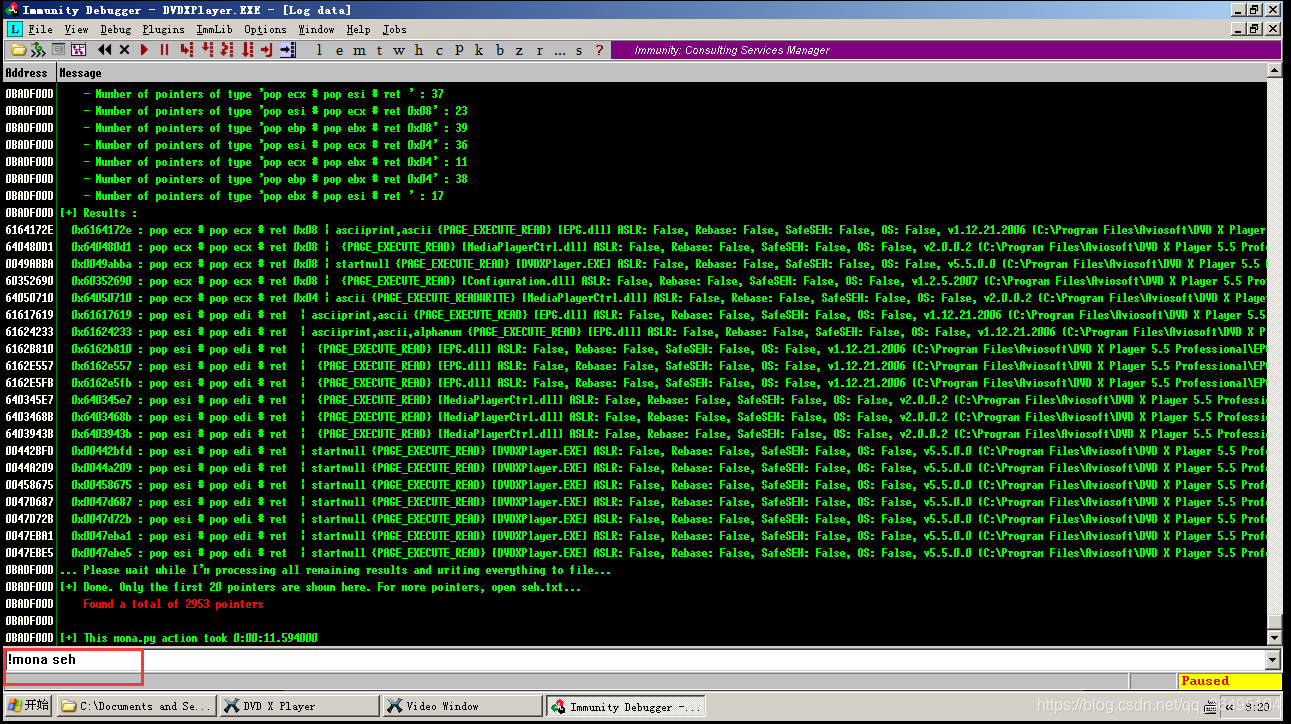The height and width of the screenshot is (724, 1291).
Task: Open Threads window with 't' button
Action: (x=379, y=50)
